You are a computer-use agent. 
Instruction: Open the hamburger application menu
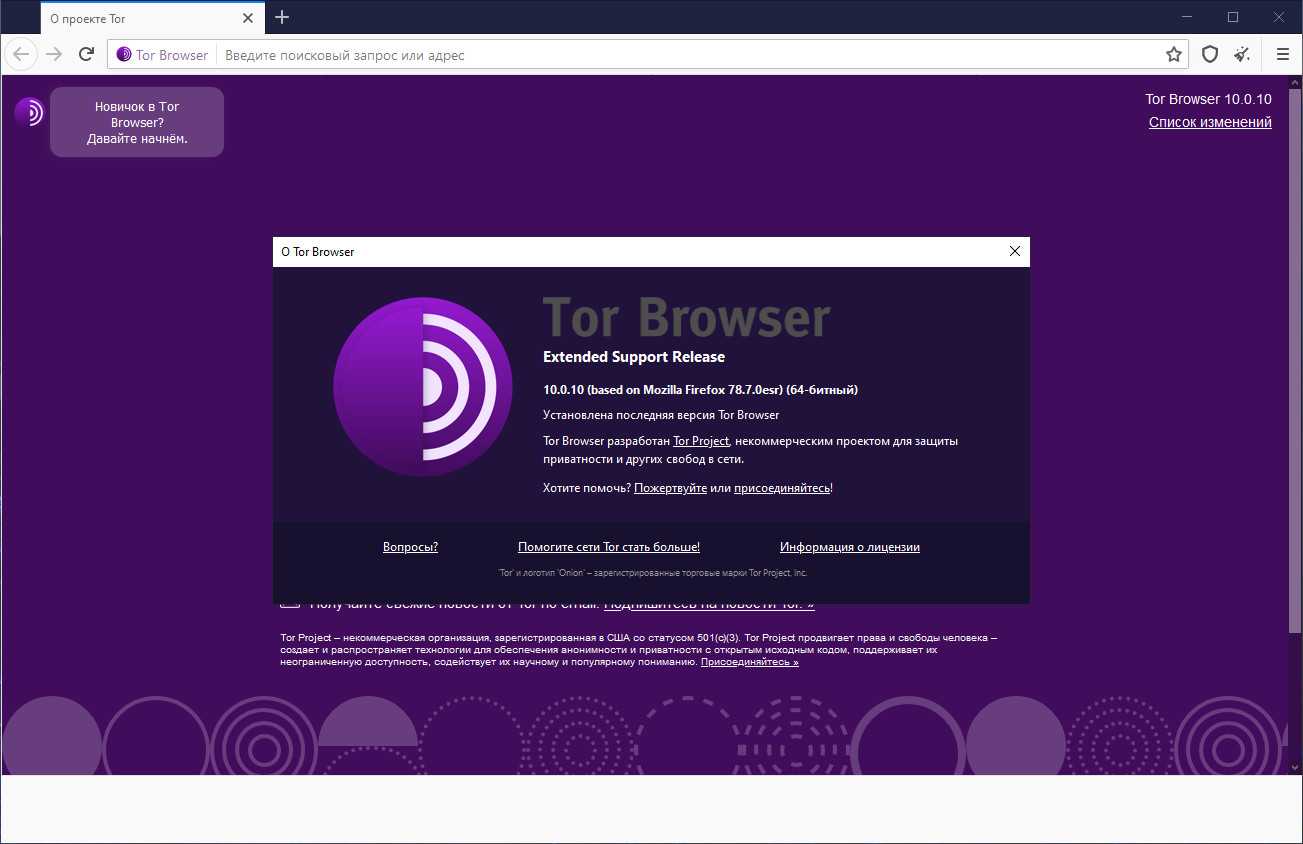coord(1283,55)
